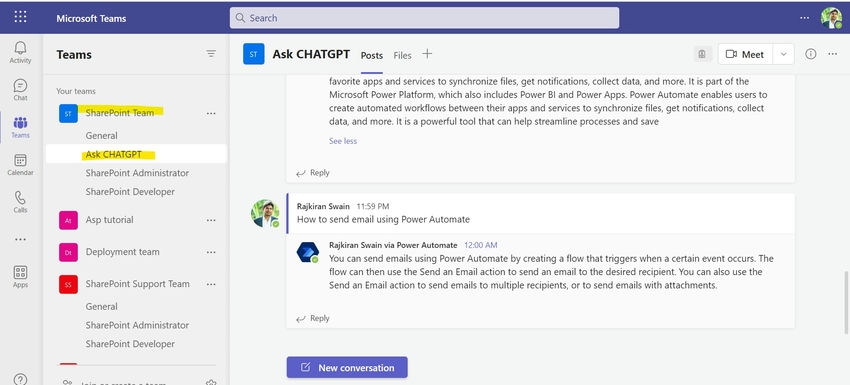
Task: Open the Calendar app
Action: [20, 165]
